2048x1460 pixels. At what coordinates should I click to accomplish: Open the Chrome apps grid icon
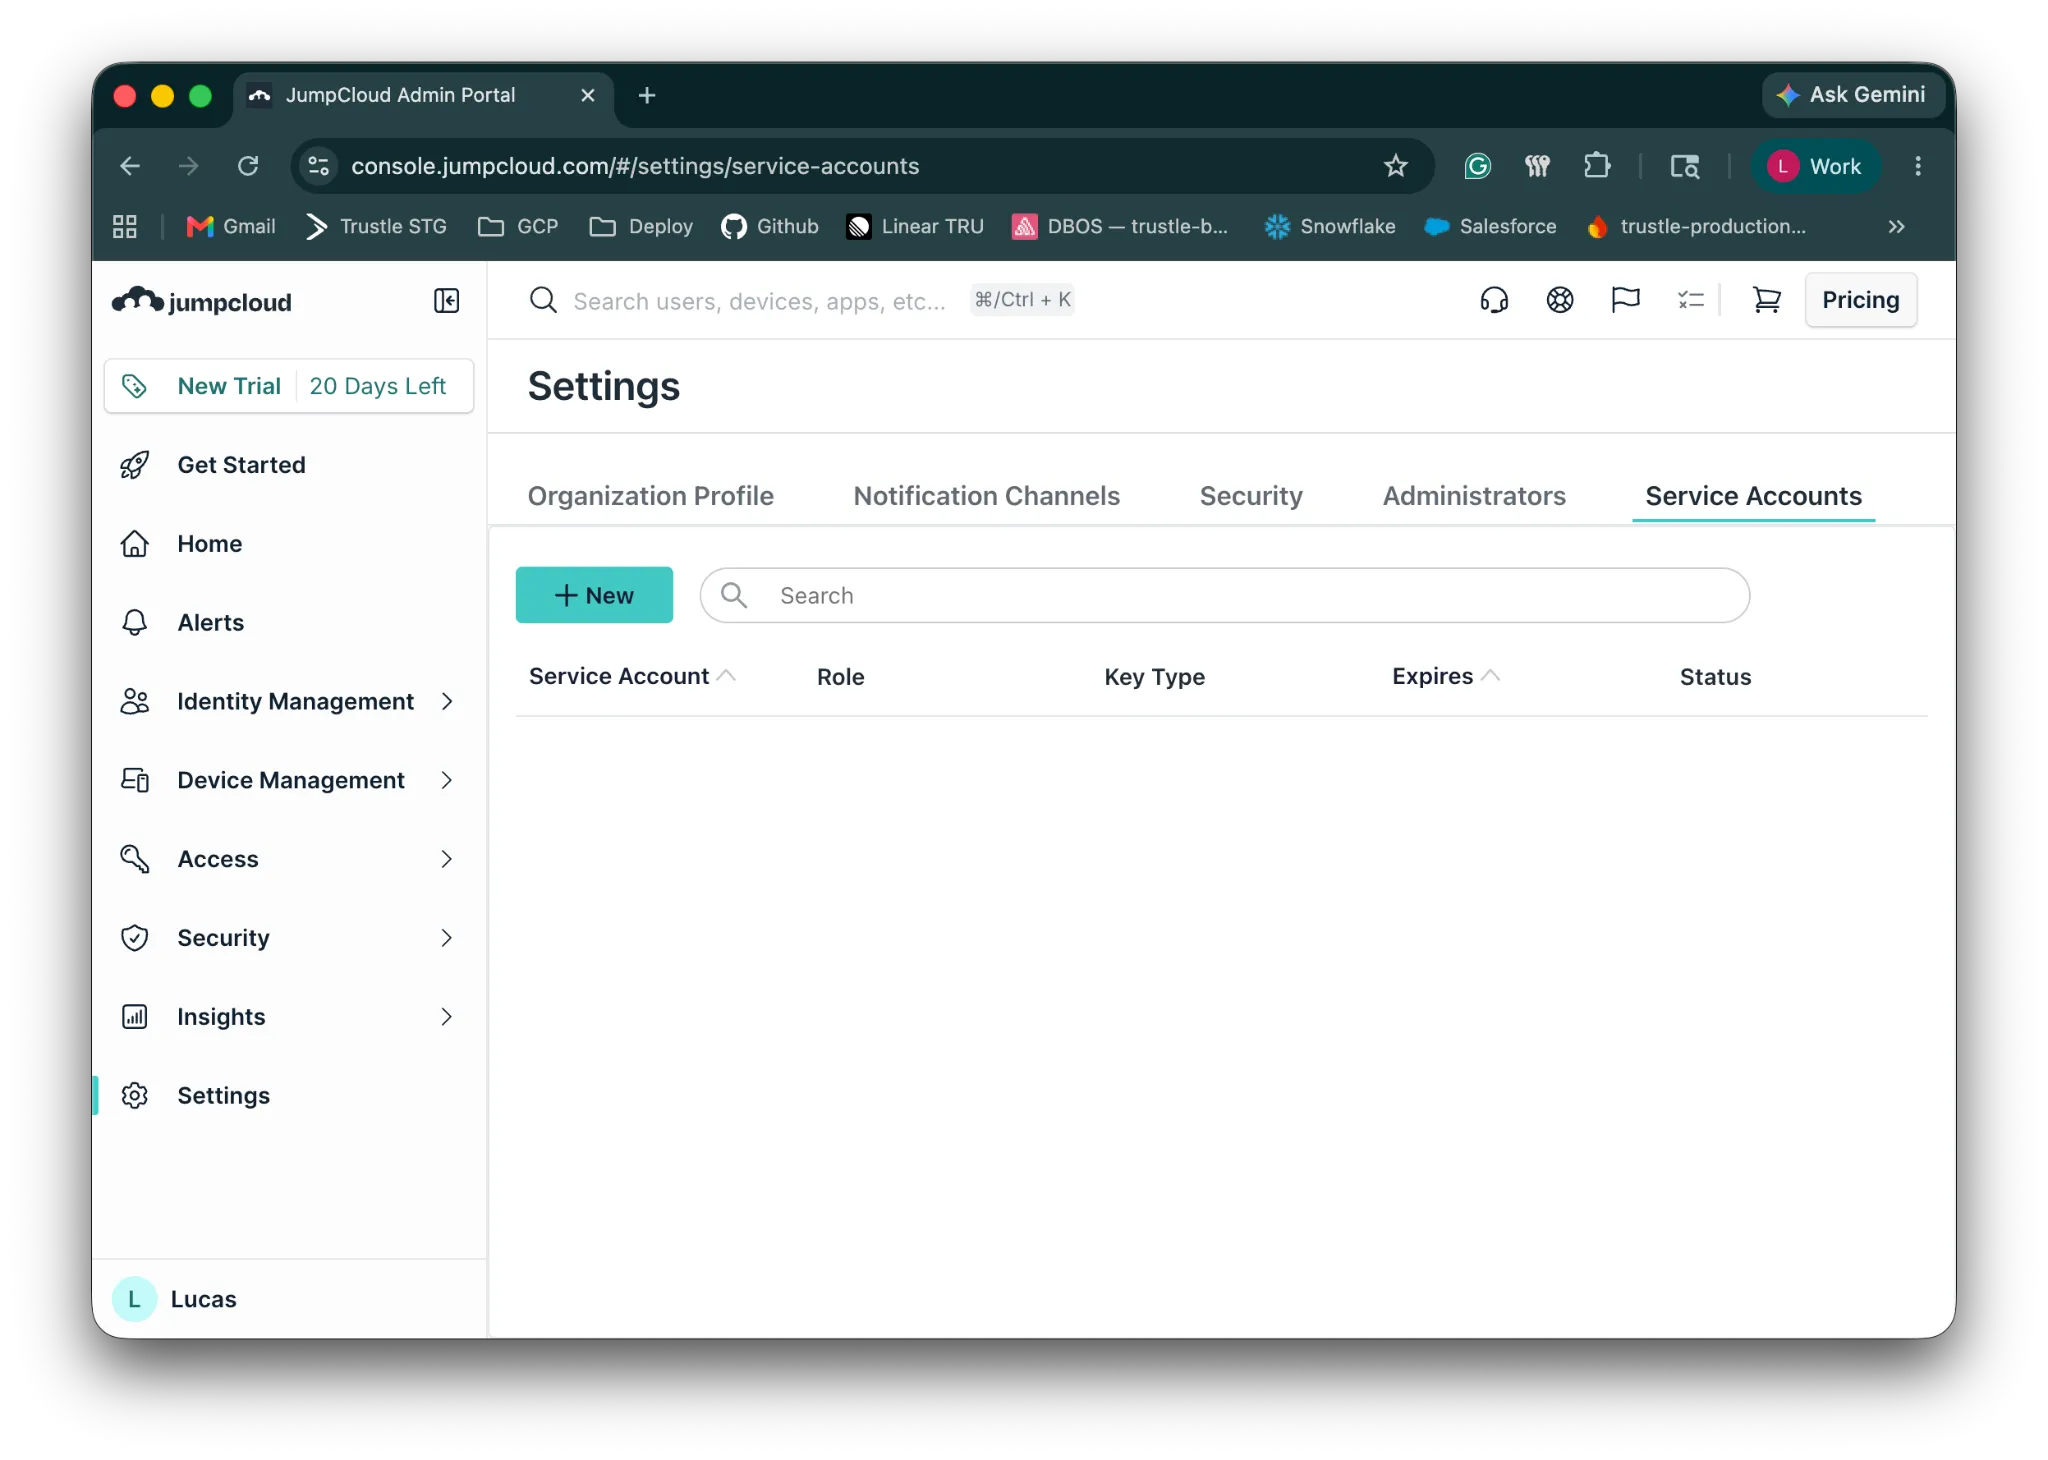(x=125, y=227)
